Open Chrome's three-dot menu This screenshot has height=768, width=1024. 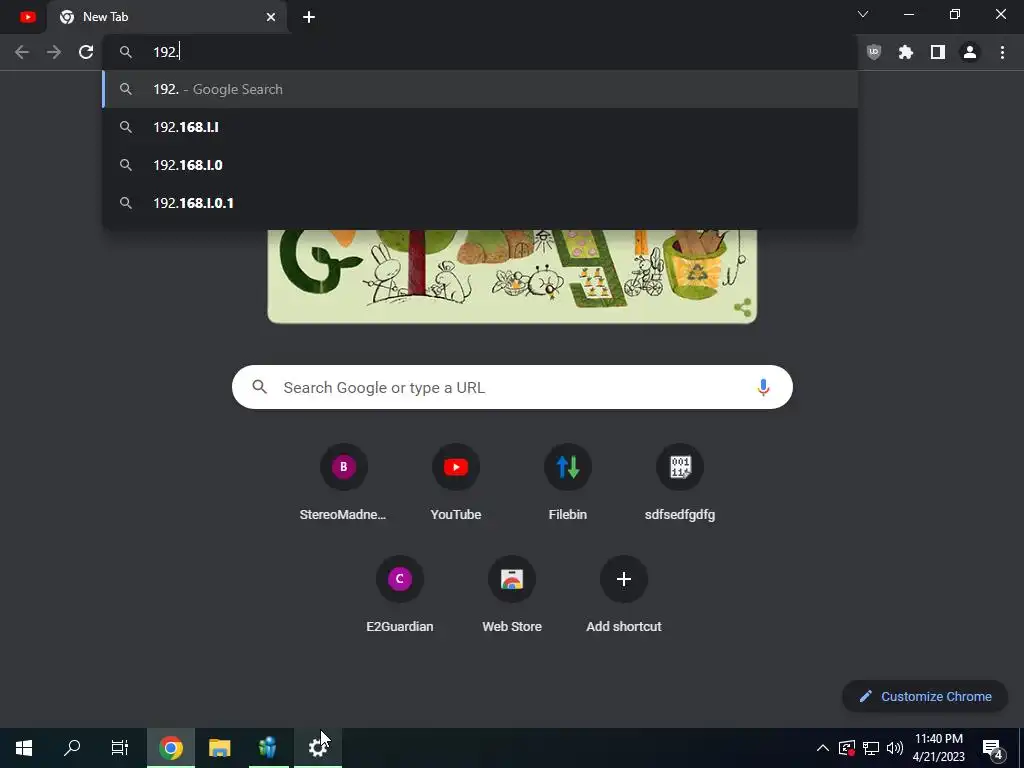pyautogui.click(x=1002, y=52)
